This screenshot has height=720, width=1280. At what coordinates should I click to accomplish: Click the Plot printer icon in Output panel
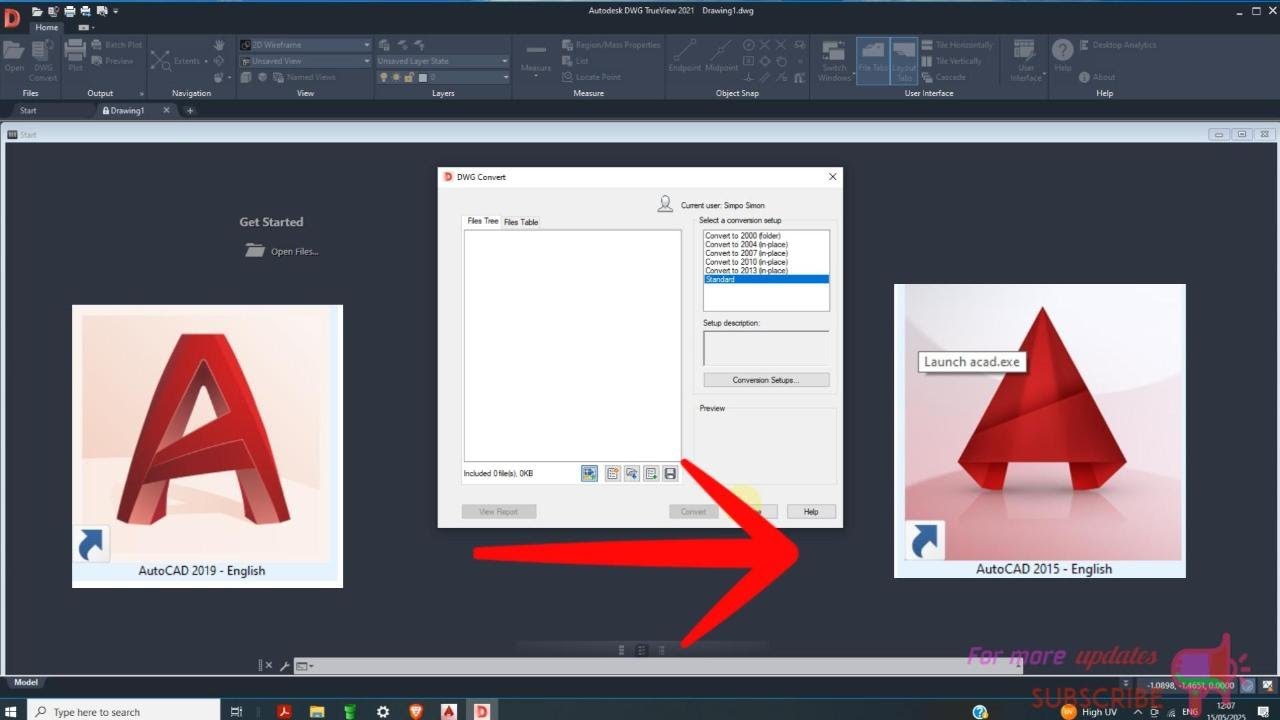click(75, 56)
